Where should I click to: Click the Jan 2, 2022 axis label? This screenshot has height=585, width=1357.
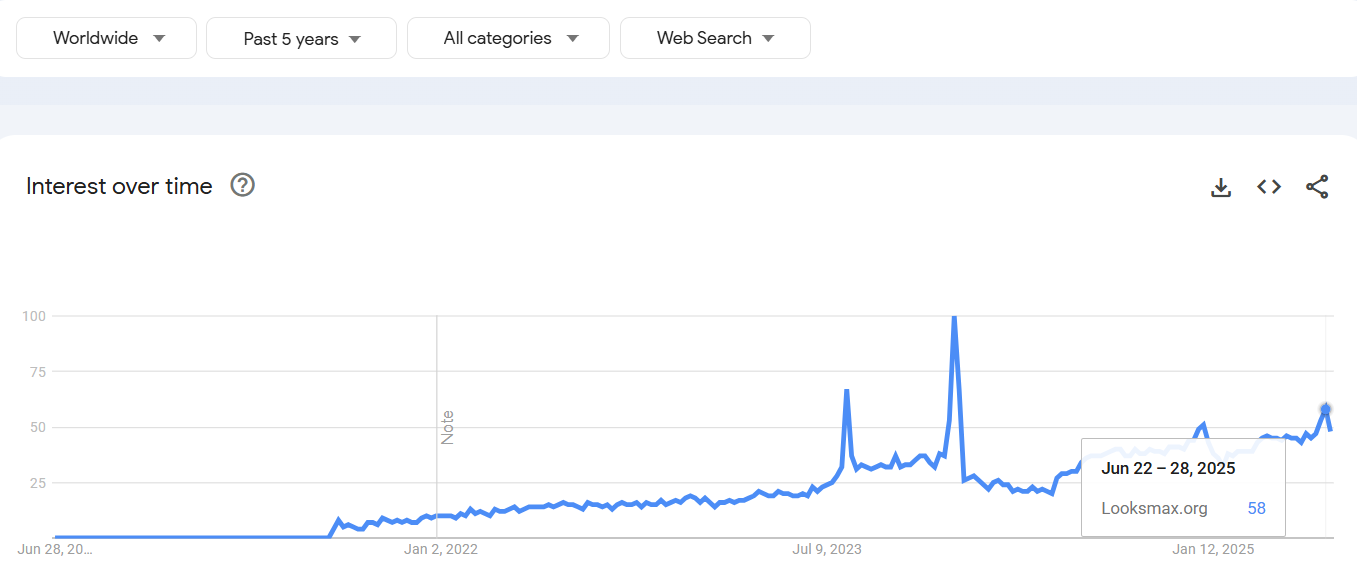tap(441, 549)
